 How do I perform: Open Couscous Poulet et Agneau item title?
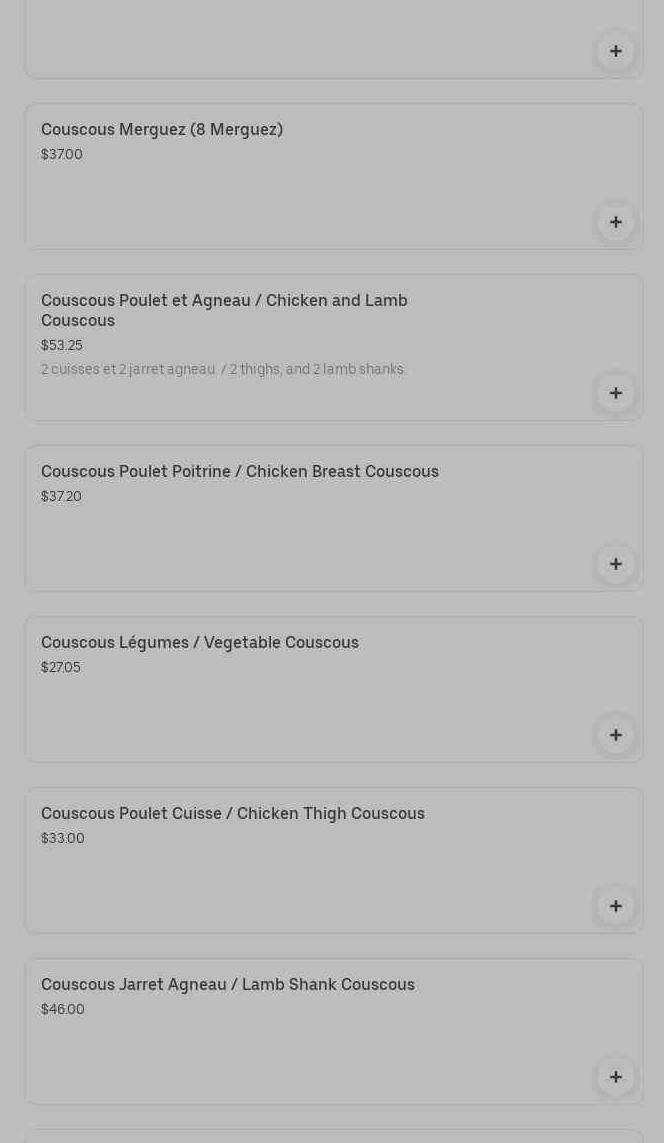coord(224,311)
